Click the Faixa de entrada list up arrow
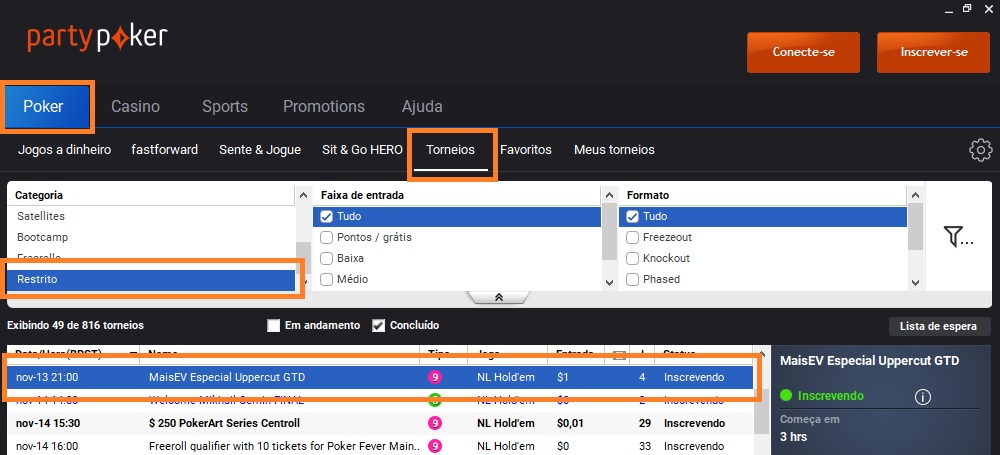Image resolution: width=1000 pixels, height=455 pixels. click(x=609, y=195)
